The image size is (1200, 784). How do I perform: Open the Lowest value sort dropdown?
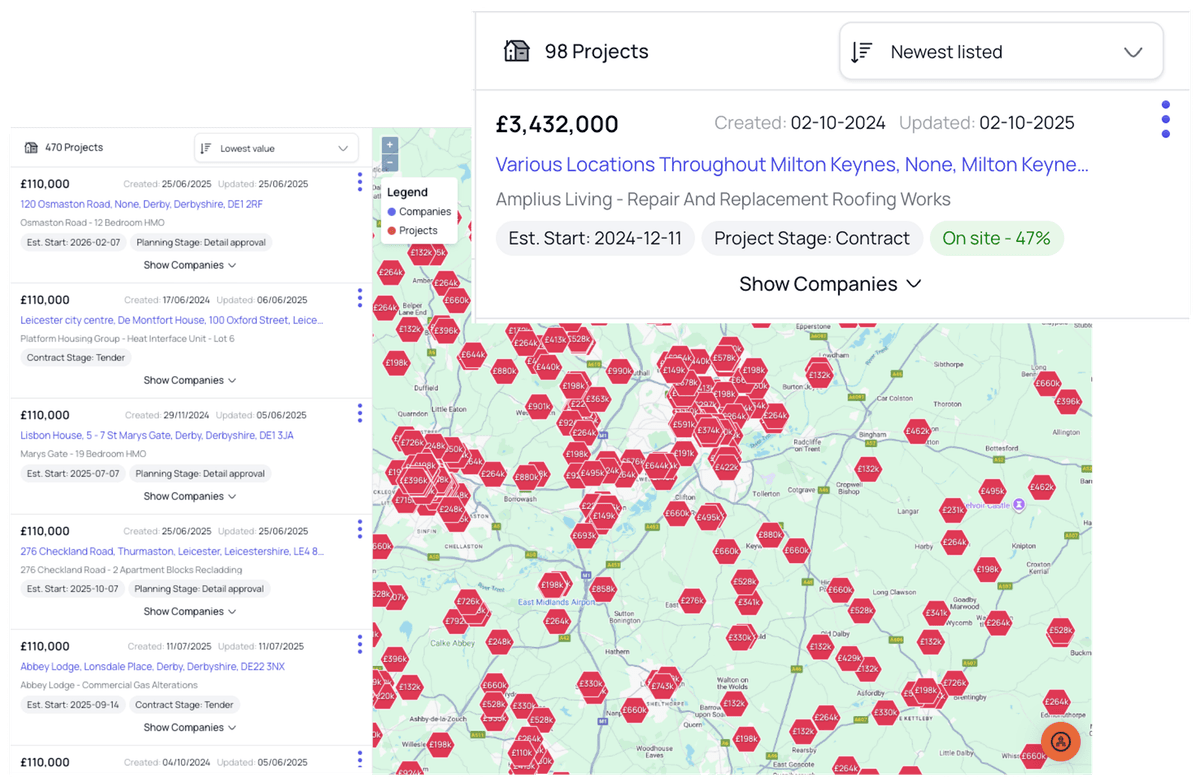point(276,148)
